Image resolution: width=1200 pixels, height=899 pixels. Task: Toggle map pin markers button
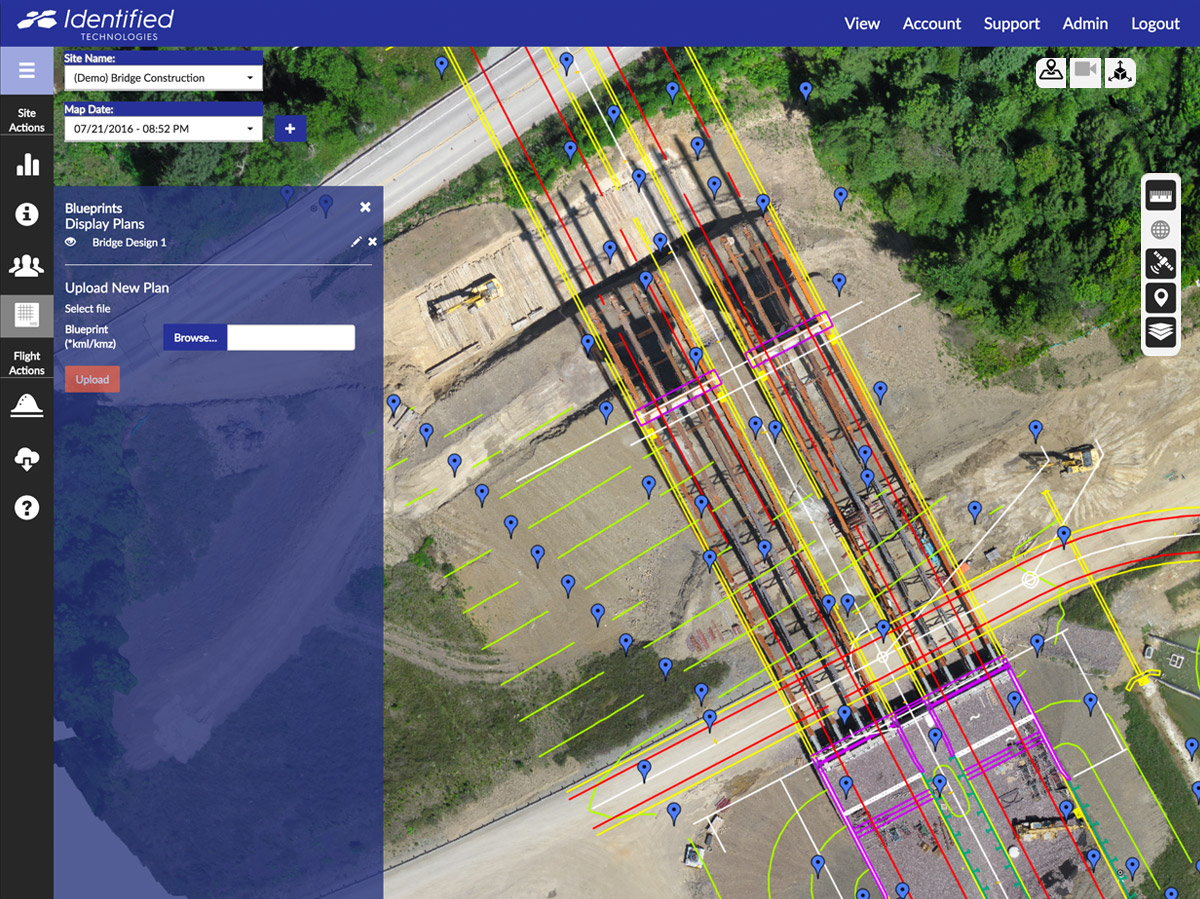click(x=1161, y=297)
